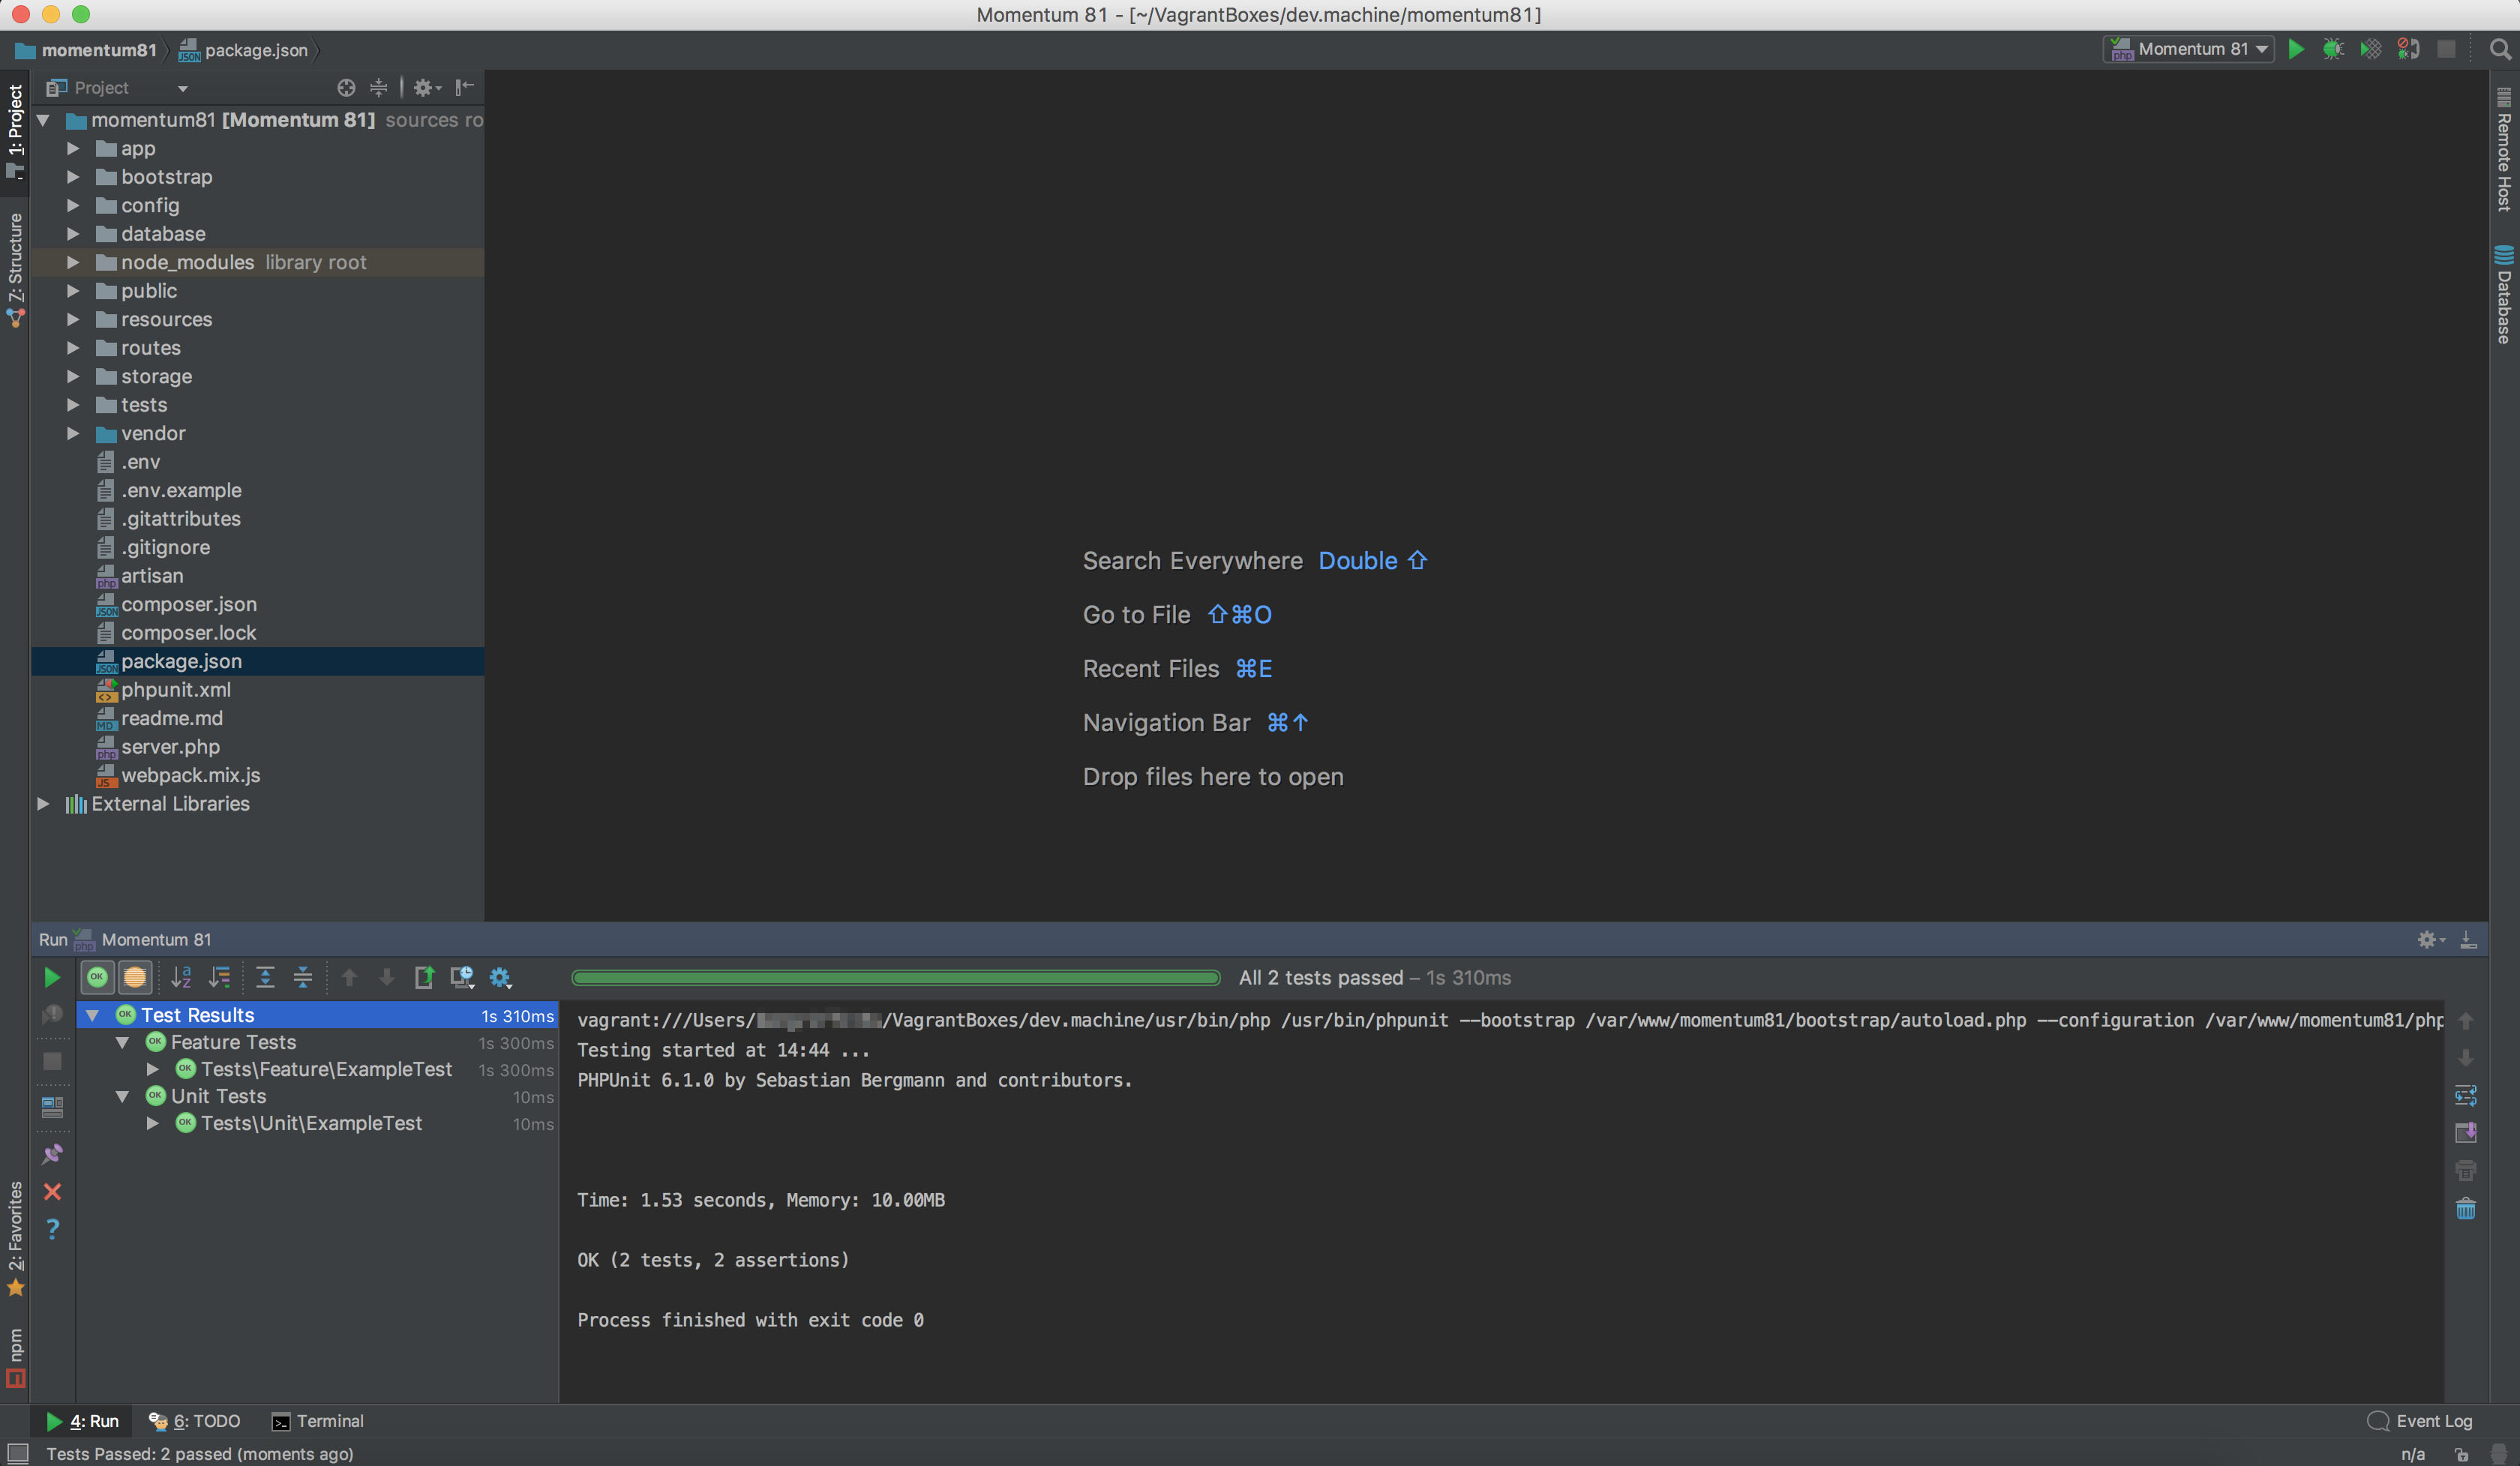Click the green test progress bar
The height and width of the screenshot is (1466, 2520).
click(895, 977)
